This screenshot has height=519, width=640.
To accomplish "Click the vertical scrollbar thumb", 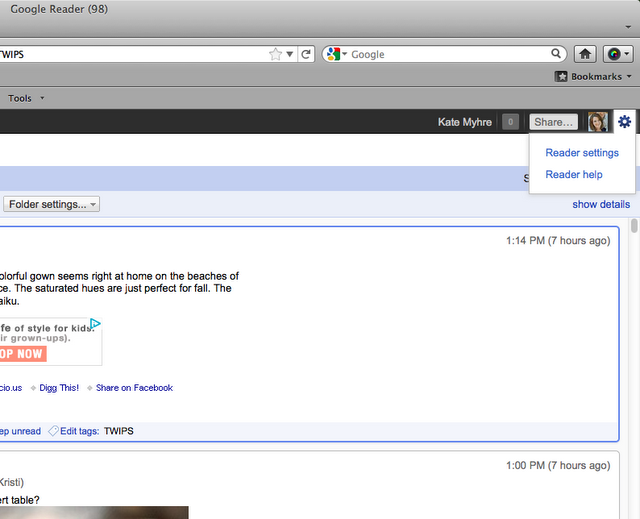I will tap(634, 226).
